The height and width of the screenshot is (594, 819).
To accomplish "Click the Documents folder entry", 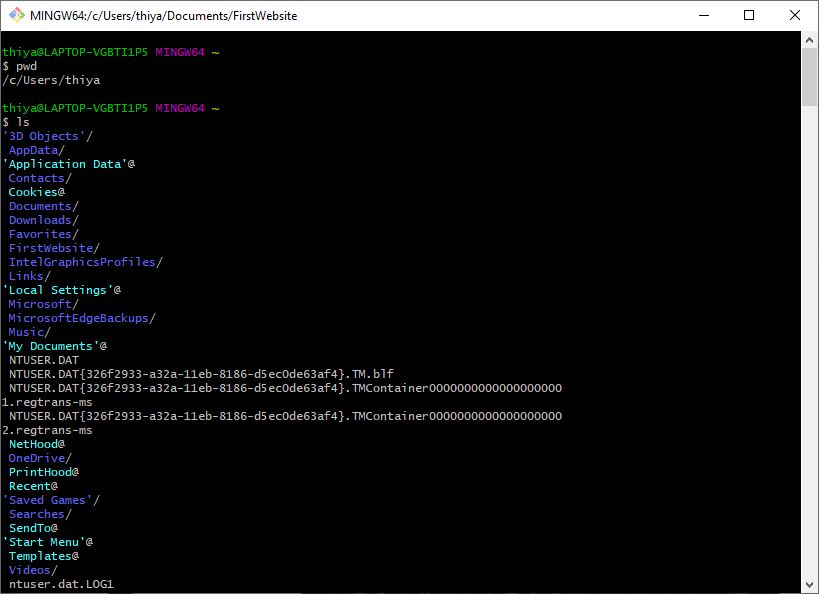I will coord(39,205).
